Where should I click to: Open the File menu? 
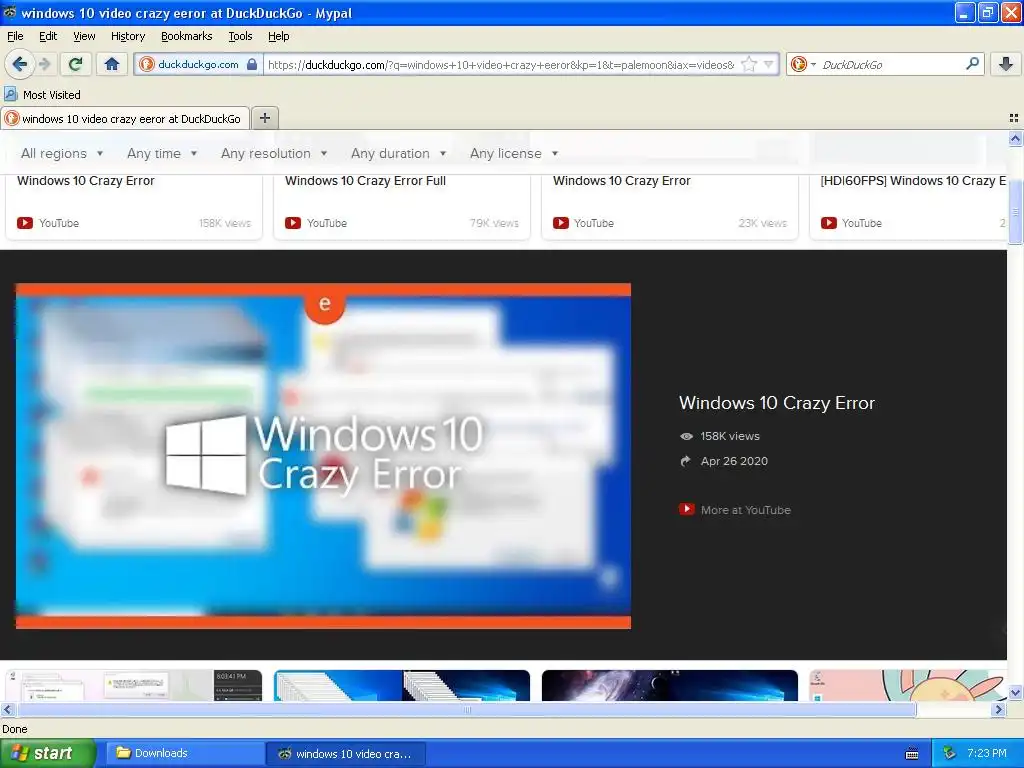(15, 36)
